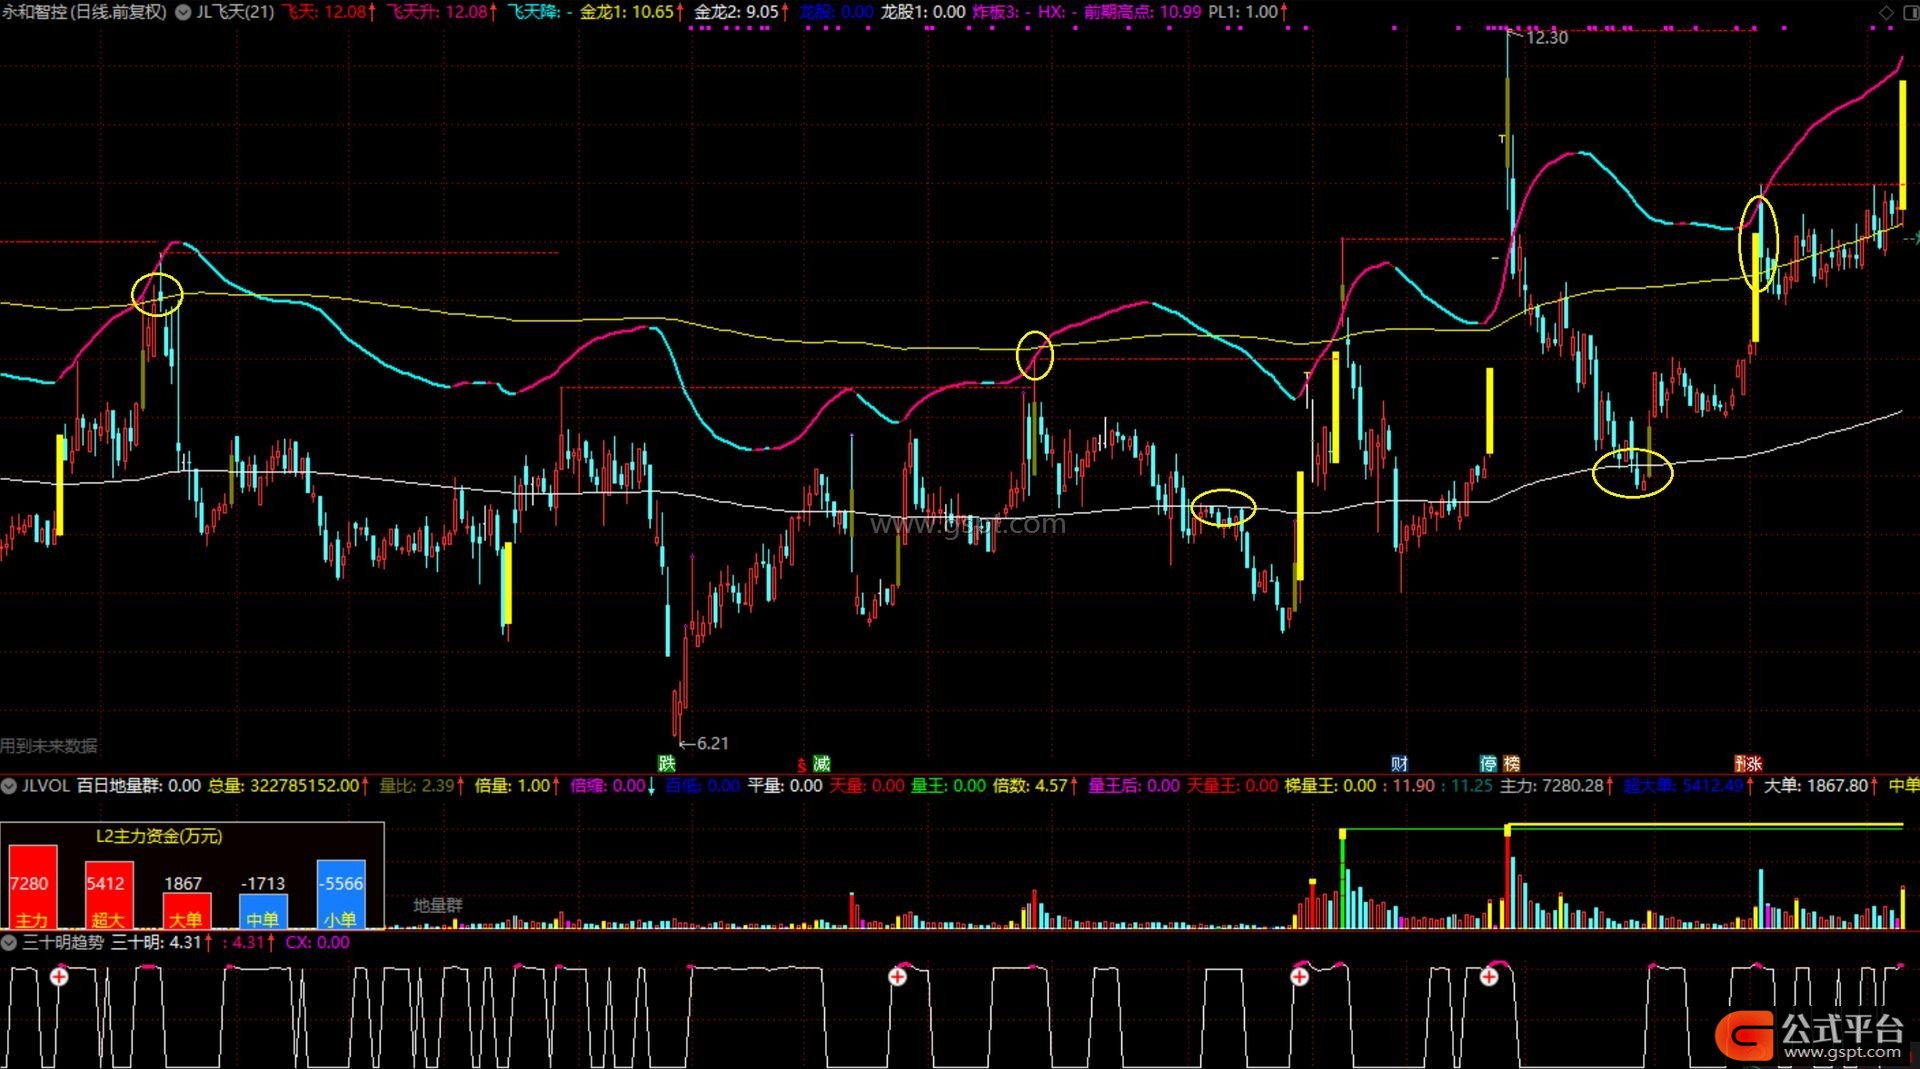Click the 6.21 low price label

coord(713,743)
